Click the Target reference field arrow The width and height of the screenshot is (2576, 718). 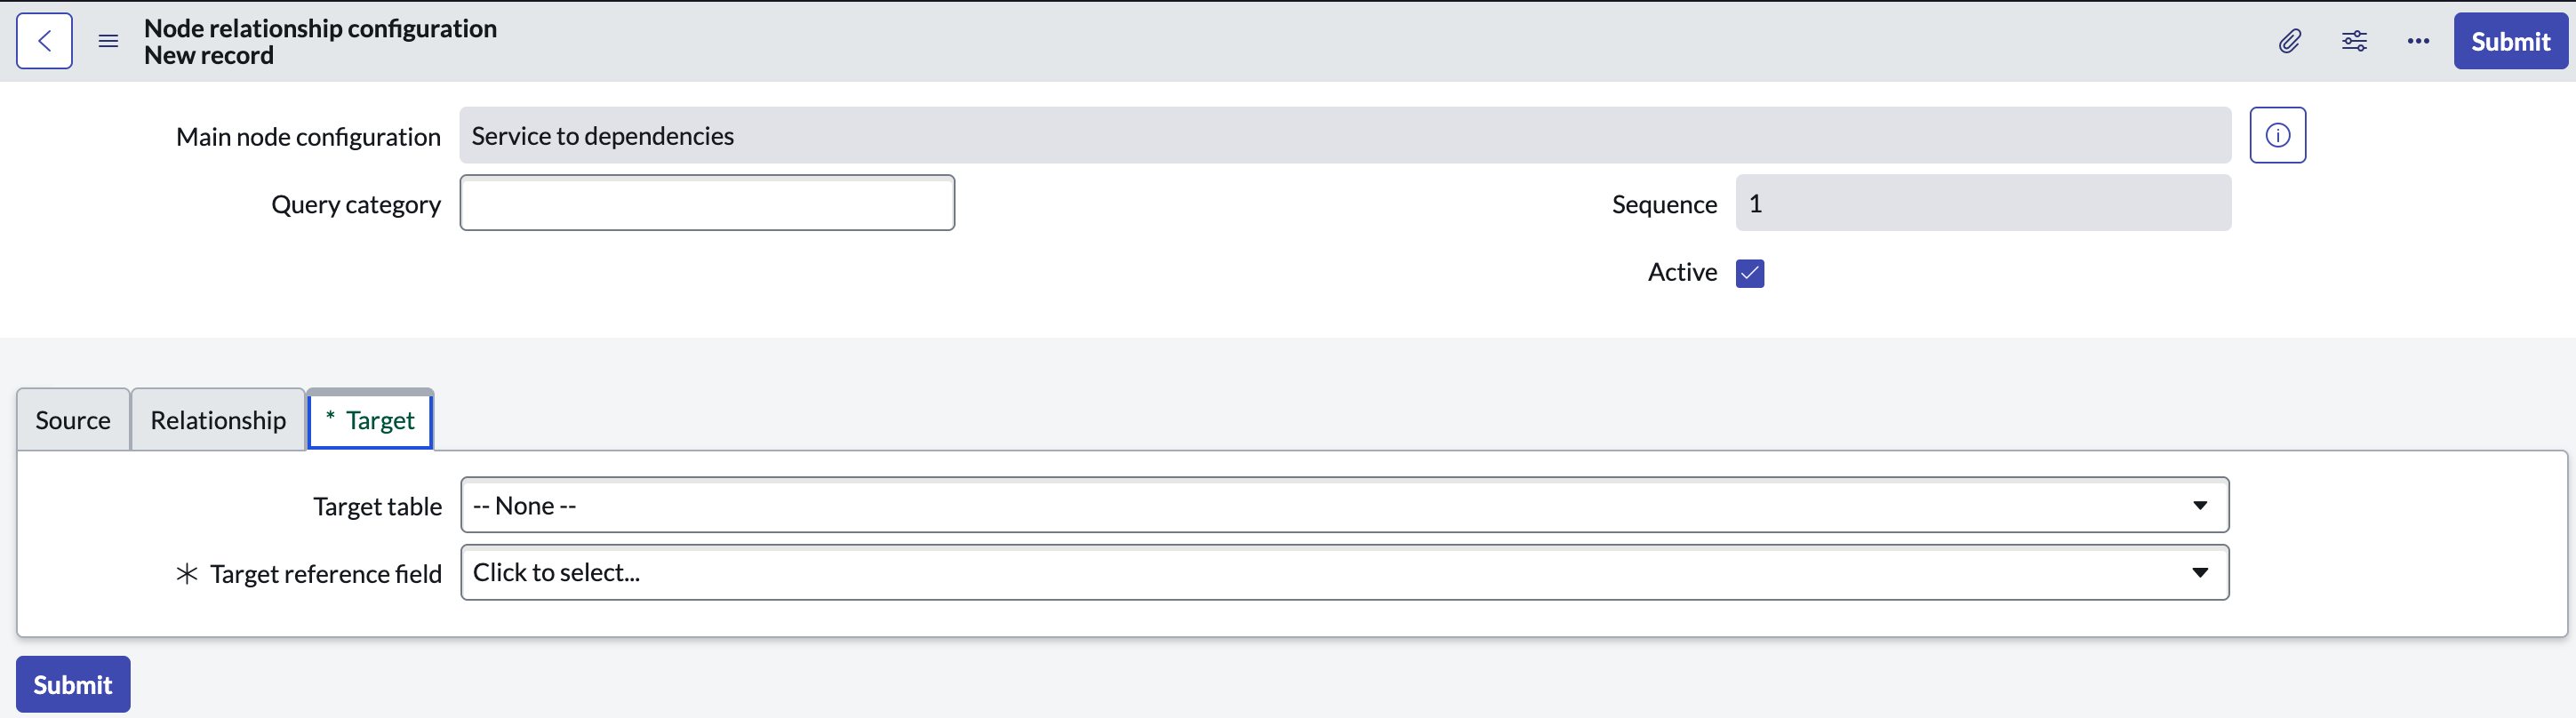coord(2199,572)
